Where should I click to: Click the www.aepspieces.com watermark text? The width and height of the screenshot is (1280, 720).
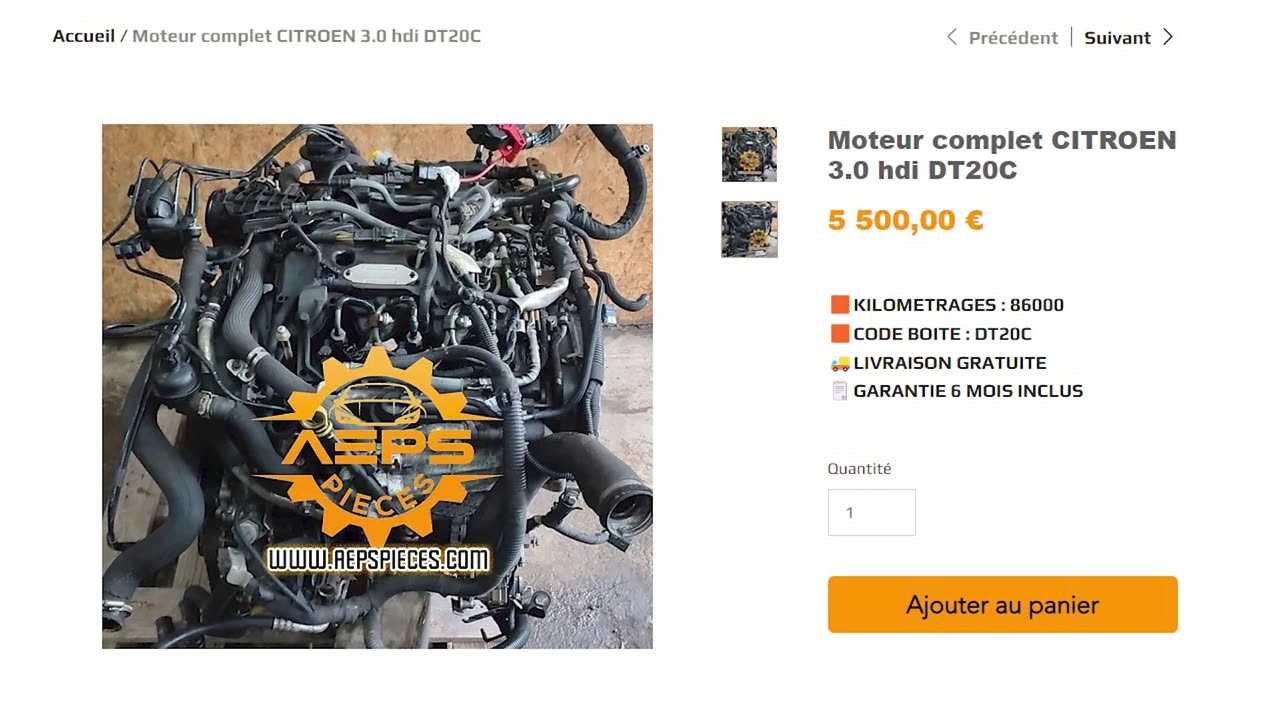point(378,560)
